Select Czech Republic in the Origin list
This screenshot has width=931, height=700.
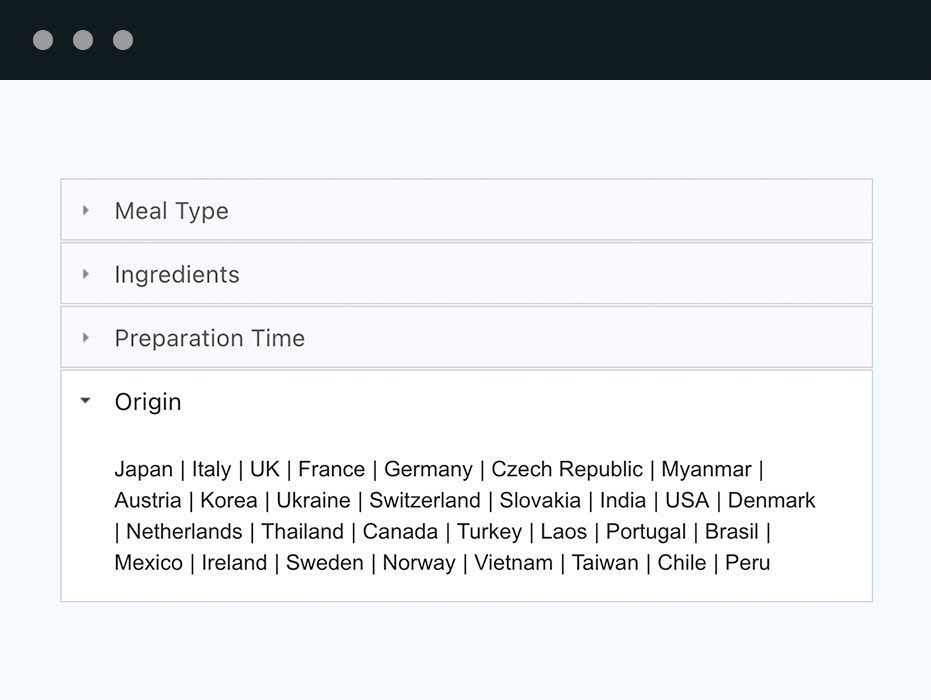tap(567, 470)
